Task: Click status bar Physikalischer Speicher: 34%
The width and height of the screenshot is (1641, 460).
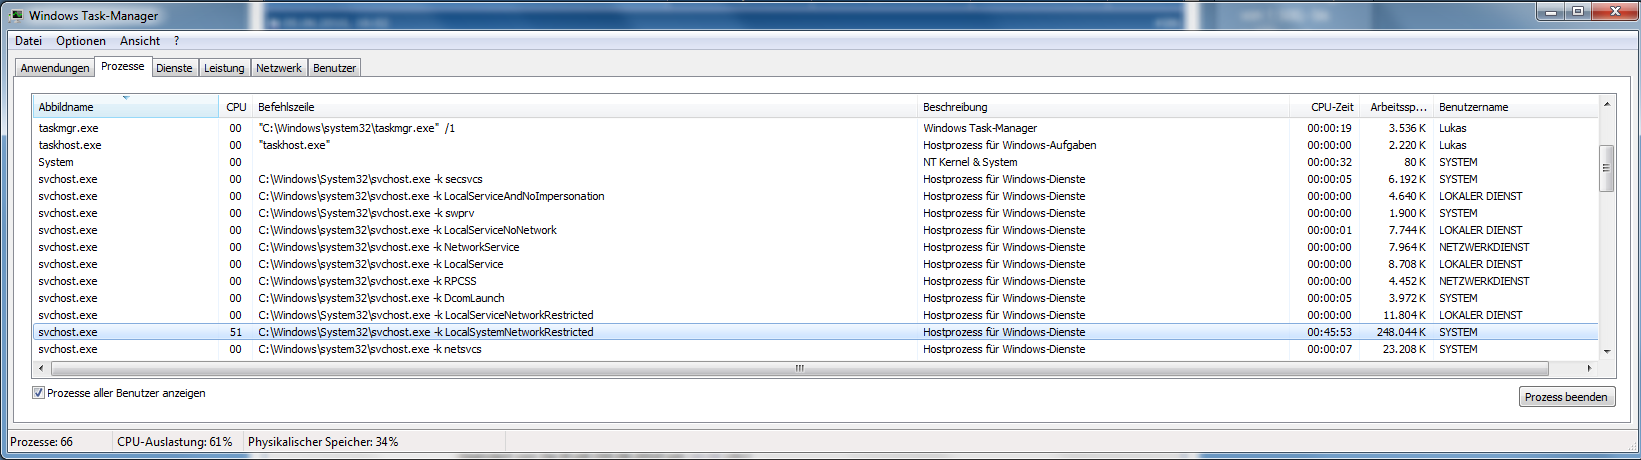Action: coord(323,441)
